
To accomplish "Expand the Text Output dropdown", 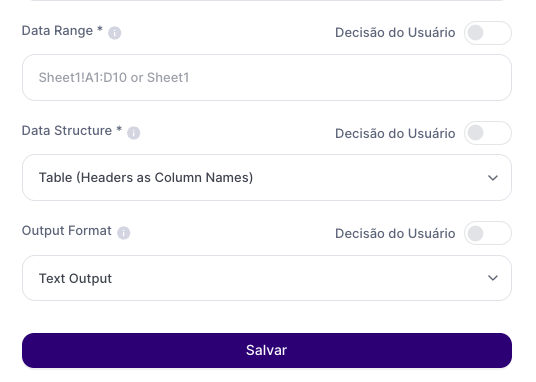I will pos(267,278).
